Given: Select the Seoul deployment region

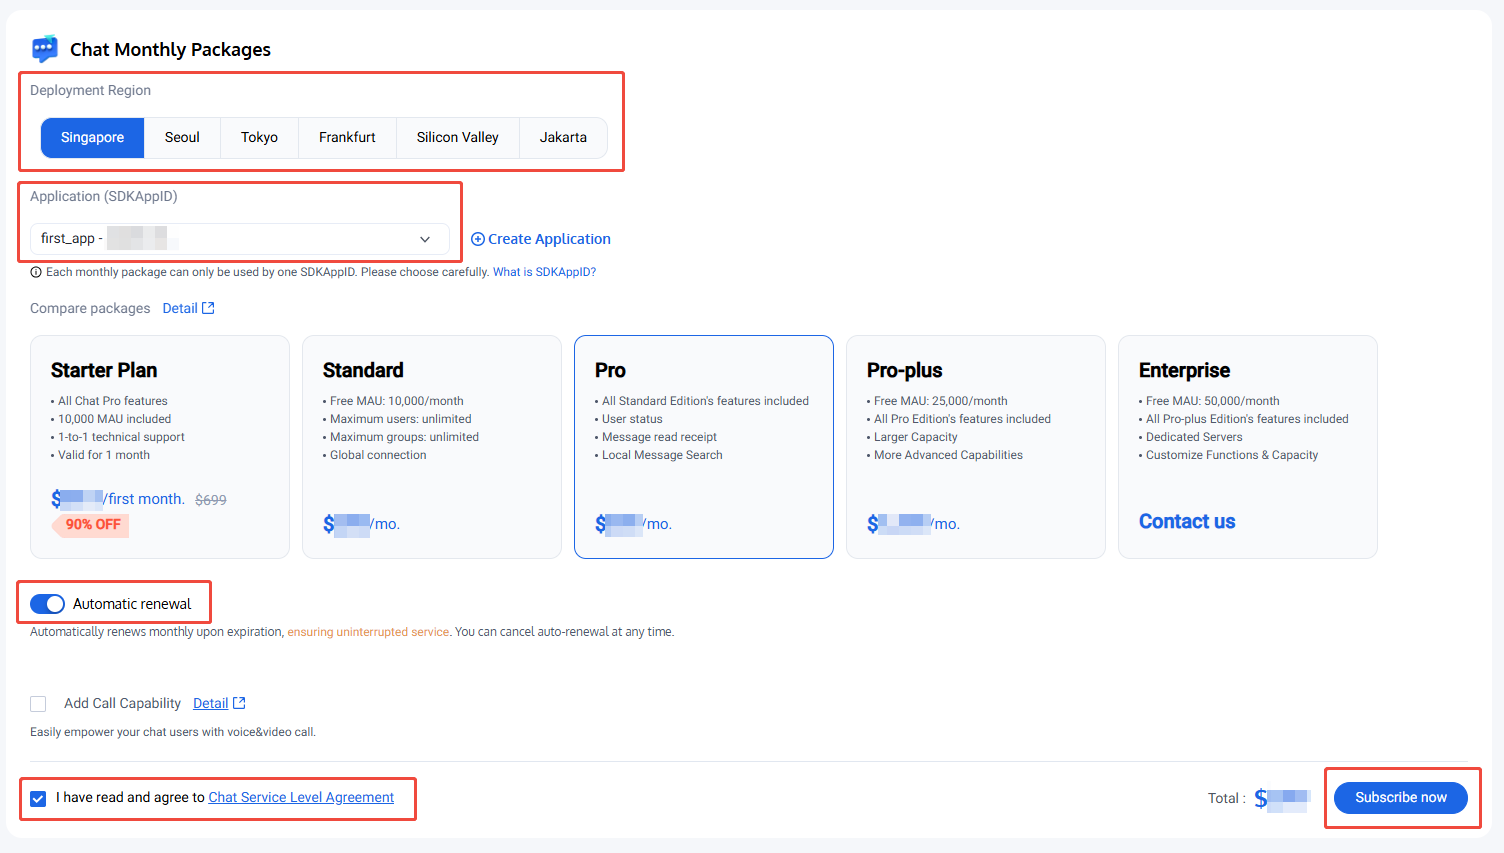Looking at the screenshot, I should click(182, 138).
